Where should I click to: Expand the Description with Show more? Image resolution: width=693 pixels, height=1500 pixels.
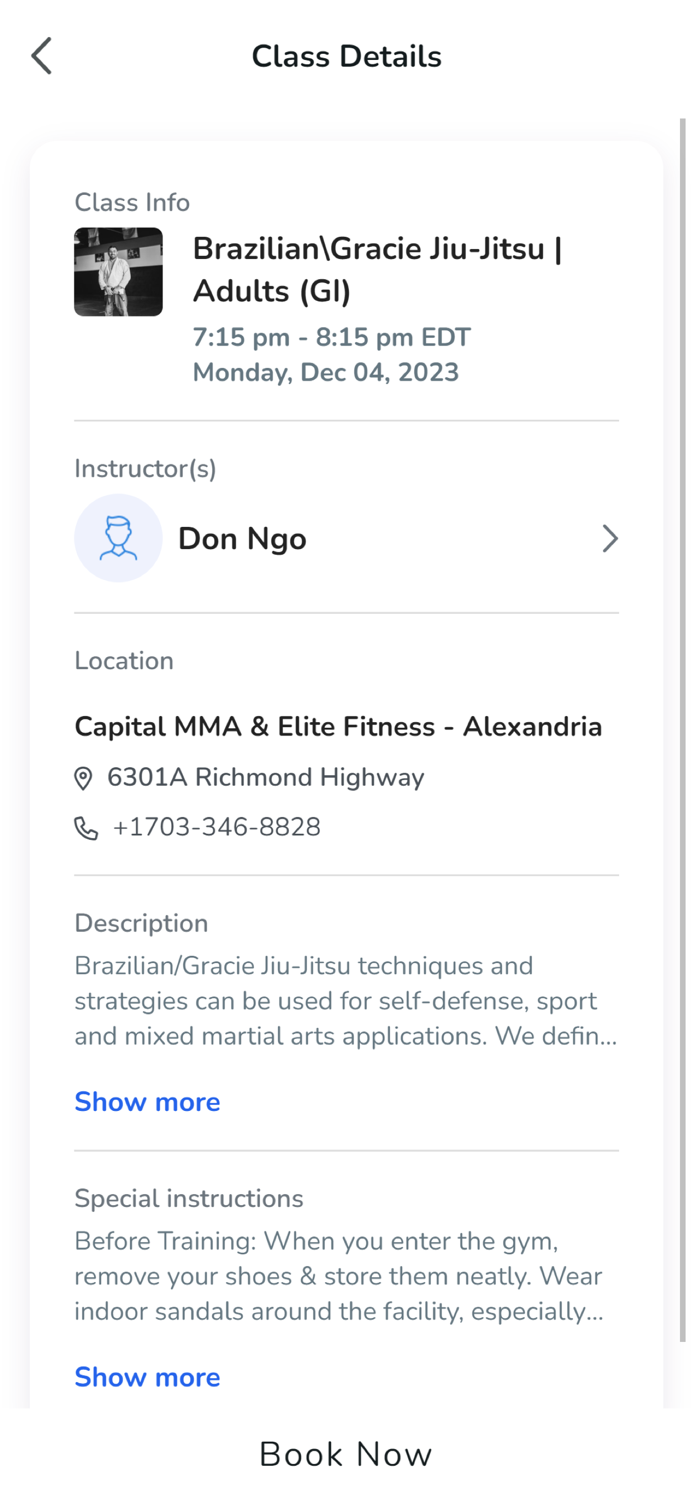pos(147,1101)
